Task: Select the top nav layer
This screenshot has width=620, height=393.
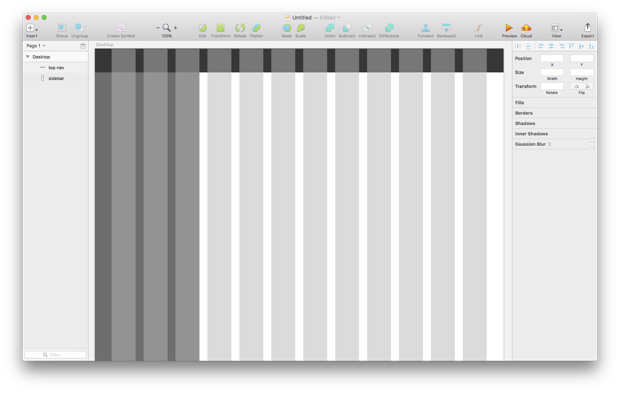Action: (56, 68)
